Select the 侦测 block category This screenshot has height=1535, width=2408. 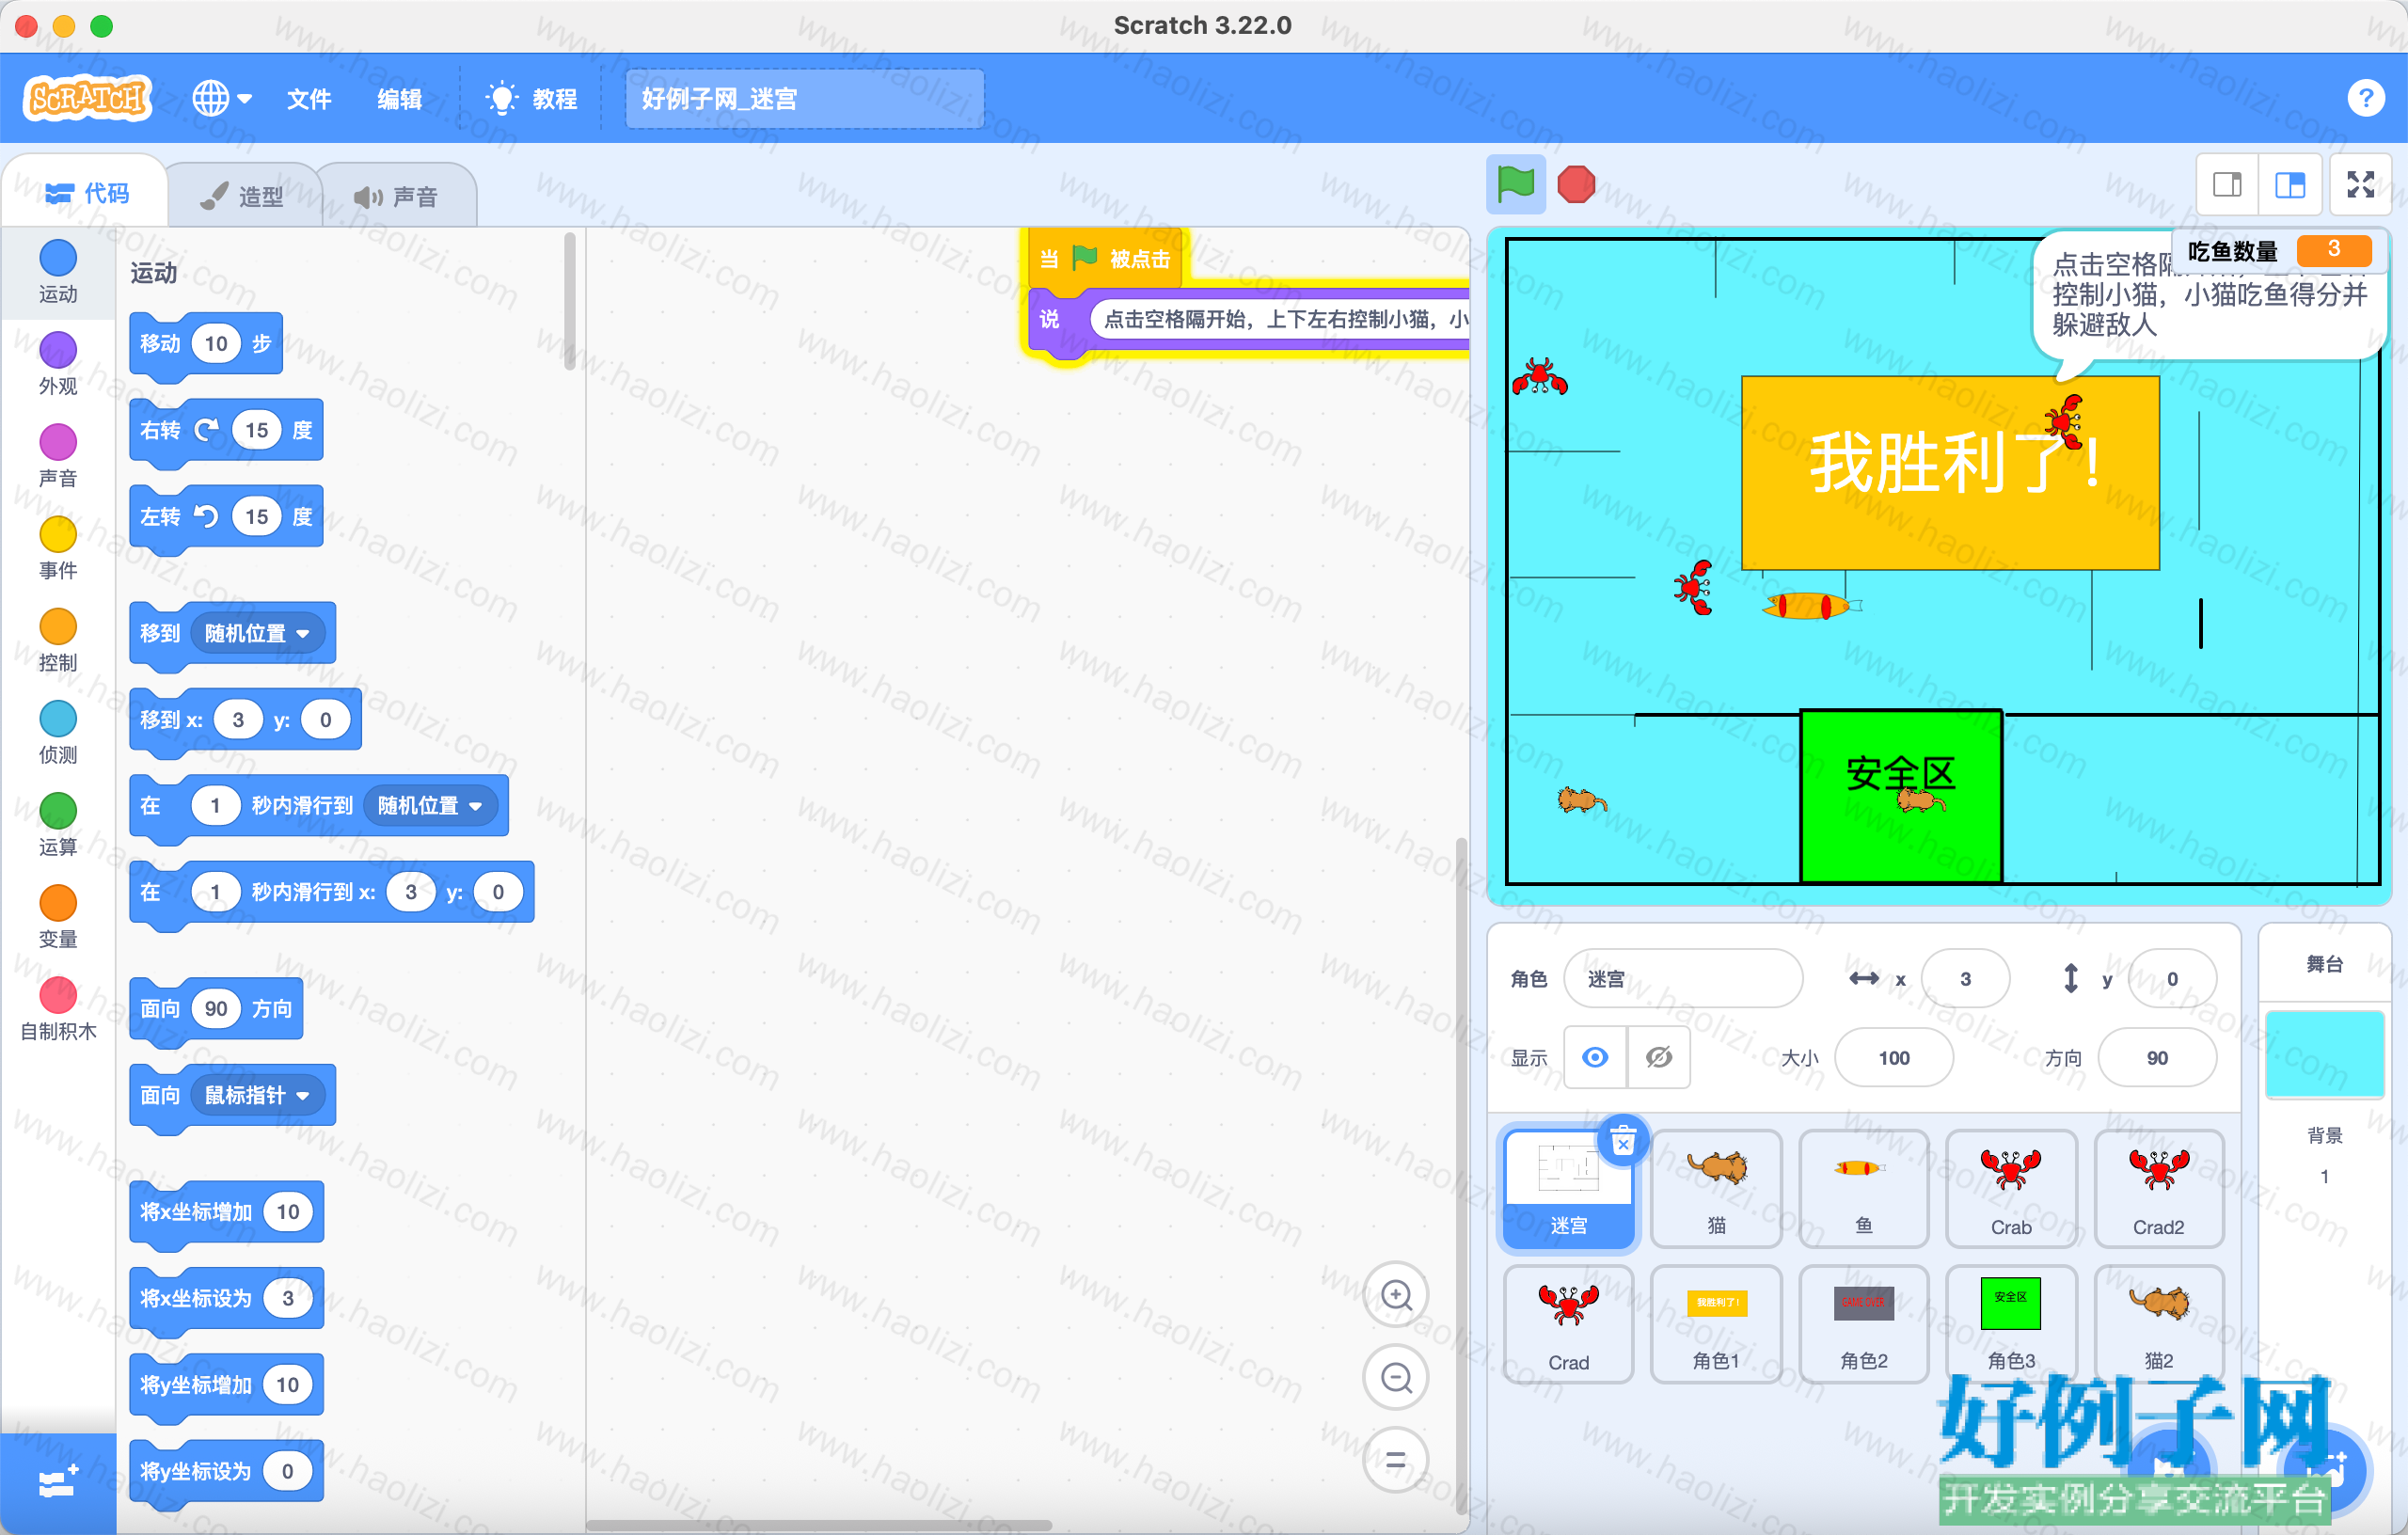click(x=58, y=732)
